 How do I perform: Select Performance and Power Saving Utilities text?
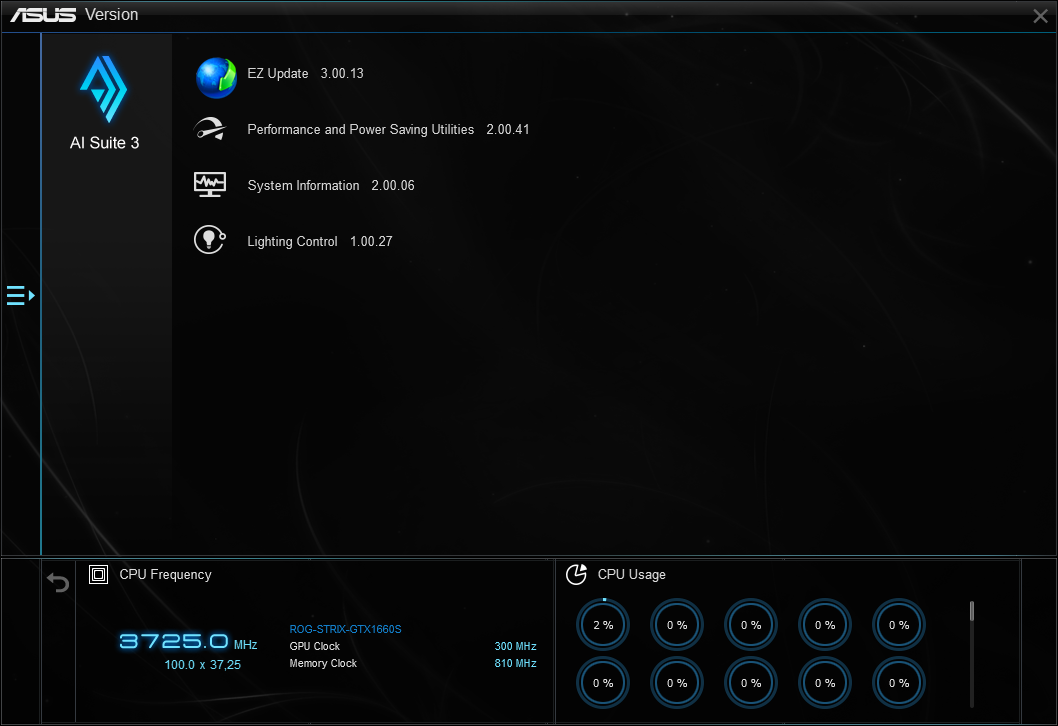360,130
